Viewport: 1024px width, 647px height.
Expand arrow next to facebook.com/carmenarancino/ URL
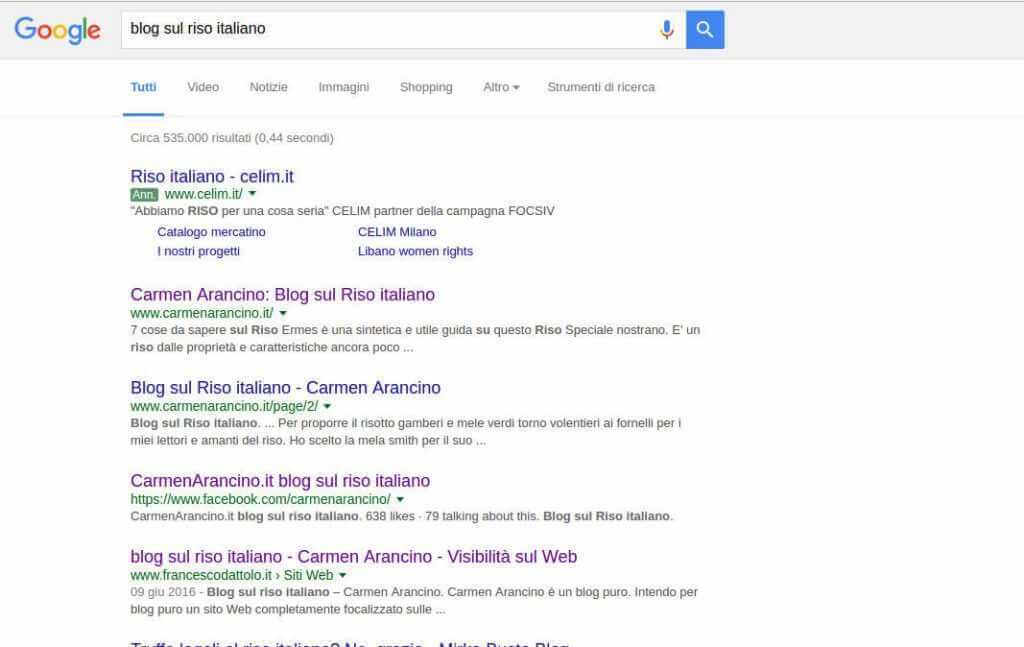400,499
